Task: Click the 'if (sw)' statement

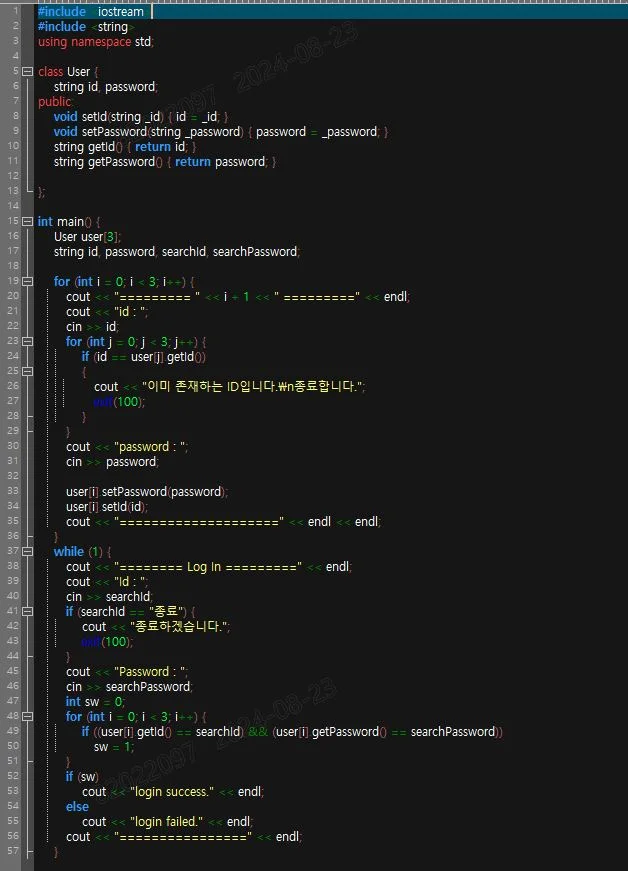Action: click(82, 777)
